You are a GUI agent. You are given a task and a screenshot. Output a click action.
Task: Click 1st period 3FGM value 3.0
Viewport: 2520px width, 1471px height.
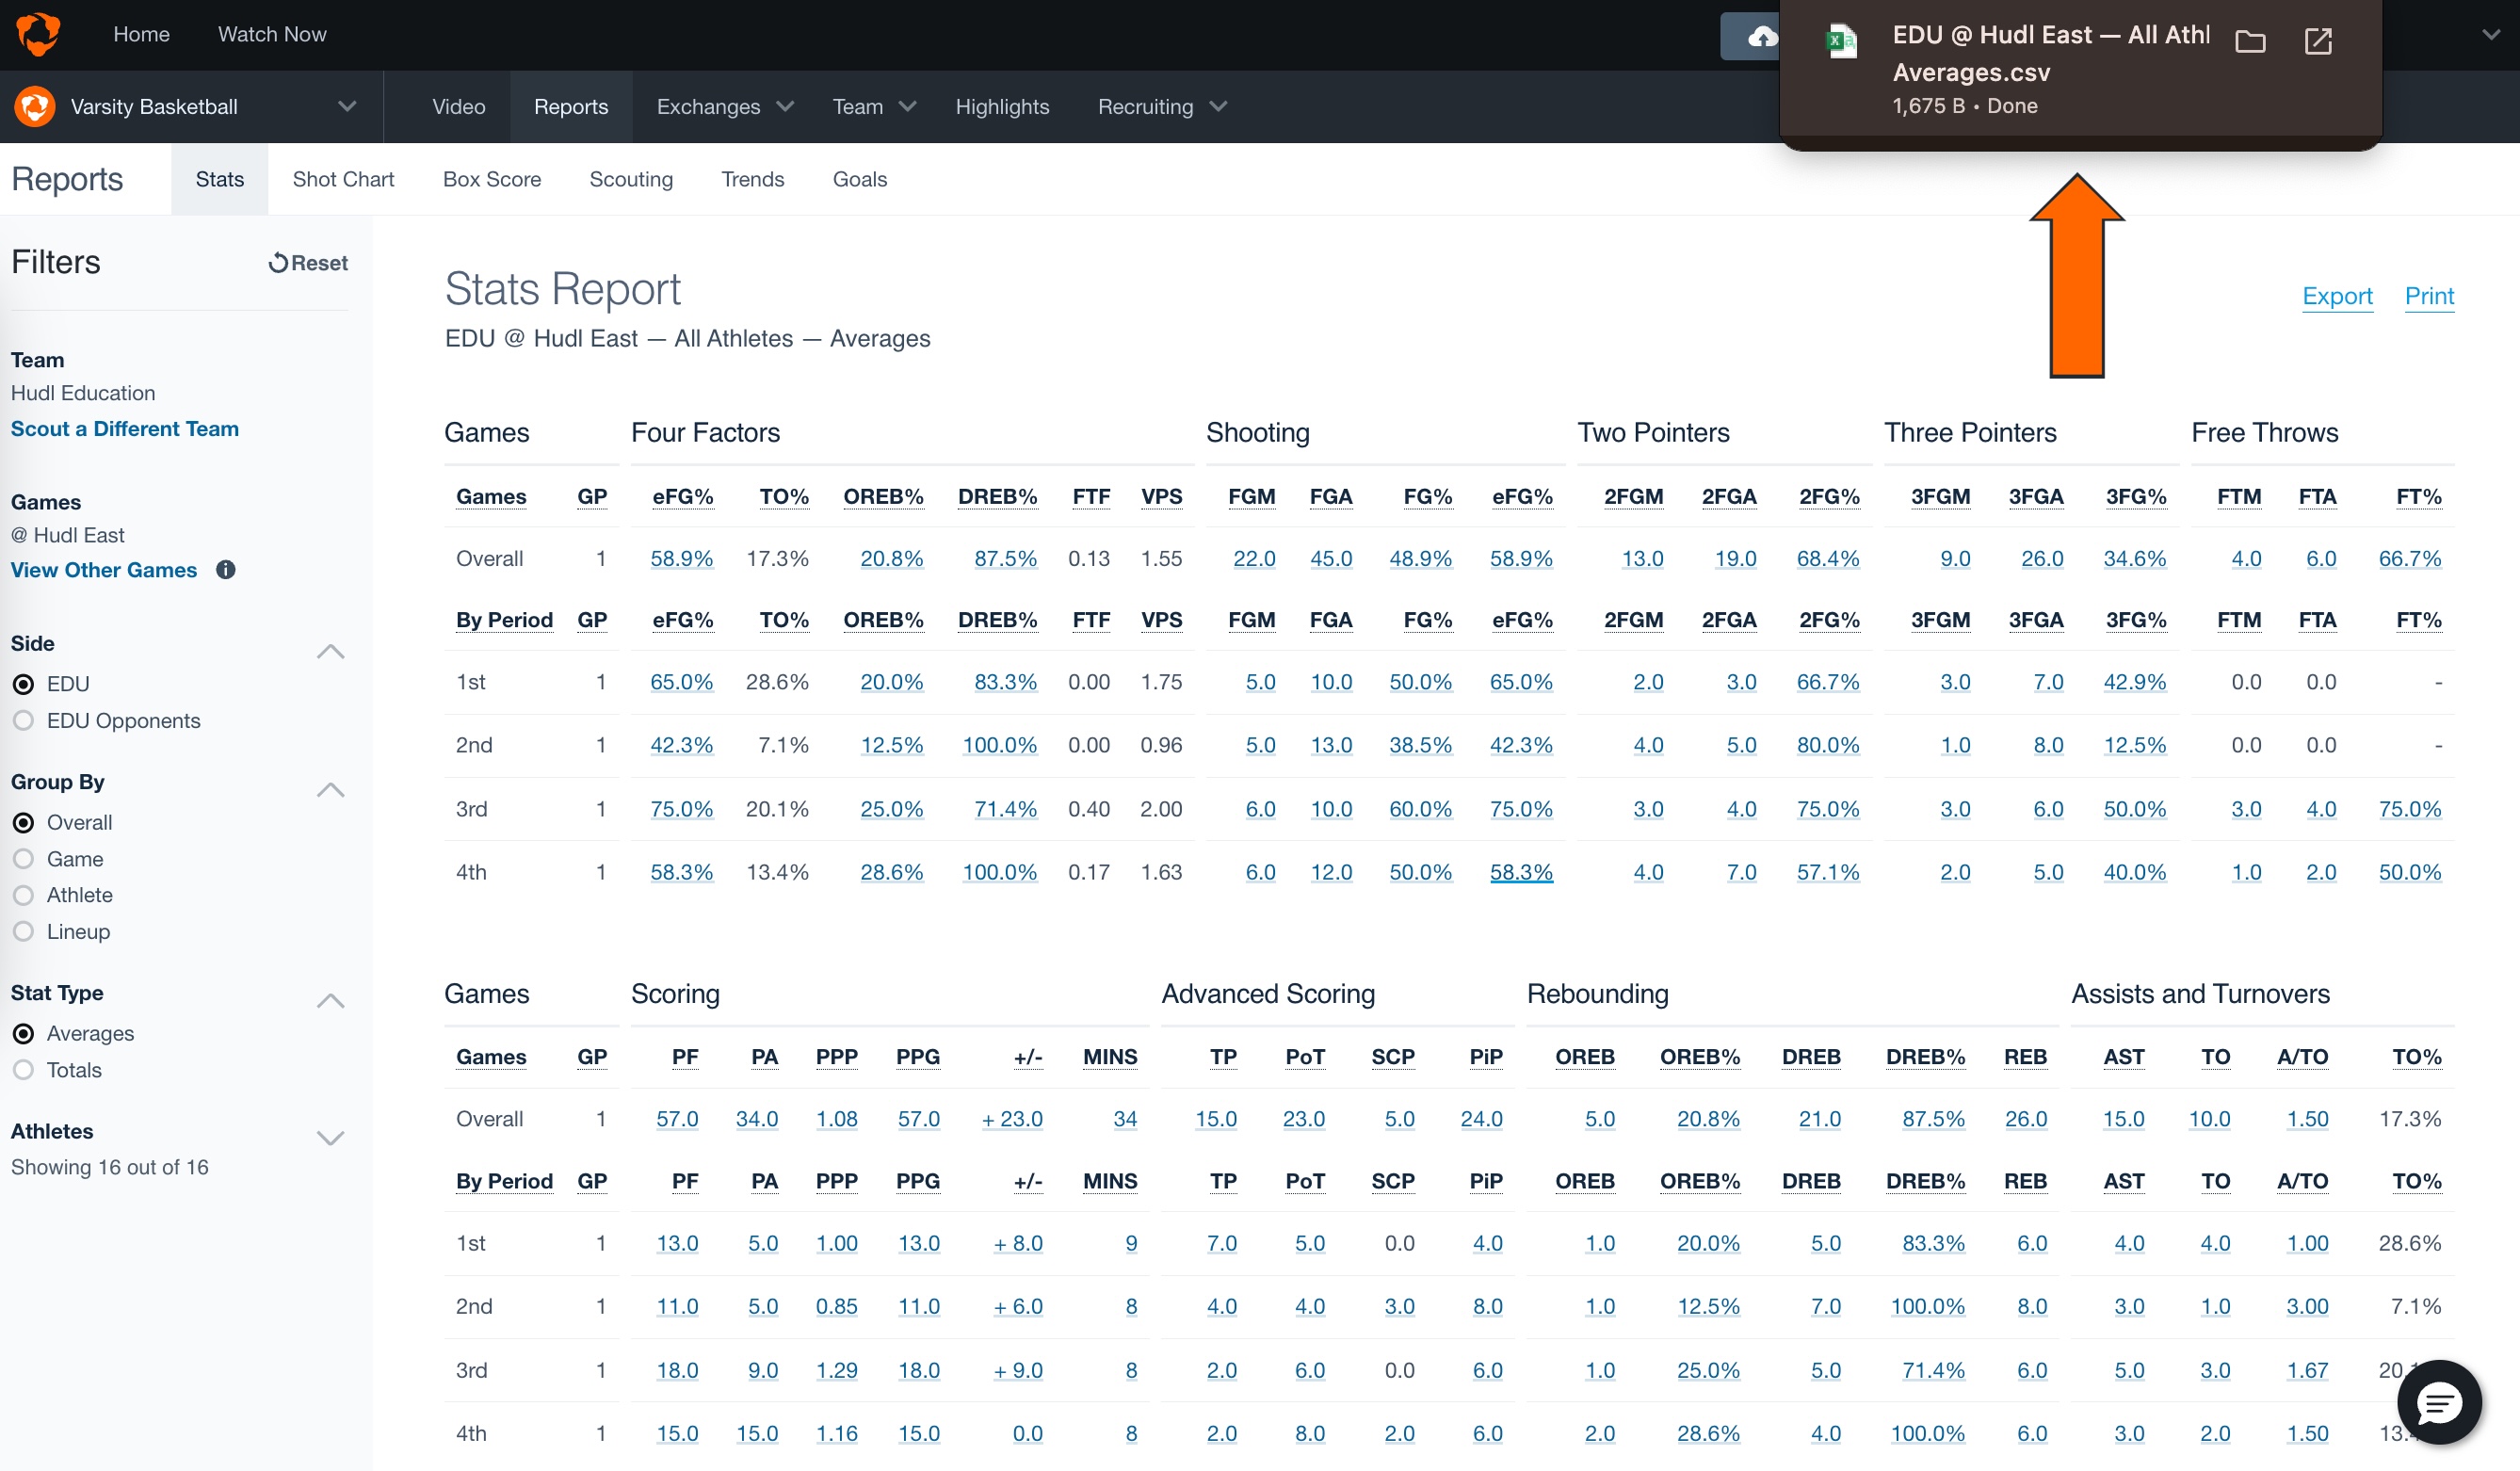(1956, 683)
